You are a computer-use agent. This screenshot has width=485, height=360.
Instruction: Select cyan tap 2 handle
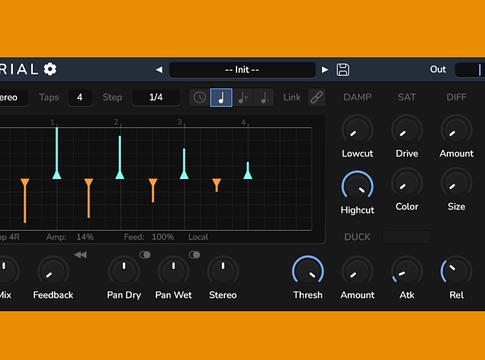pos(120,174)
